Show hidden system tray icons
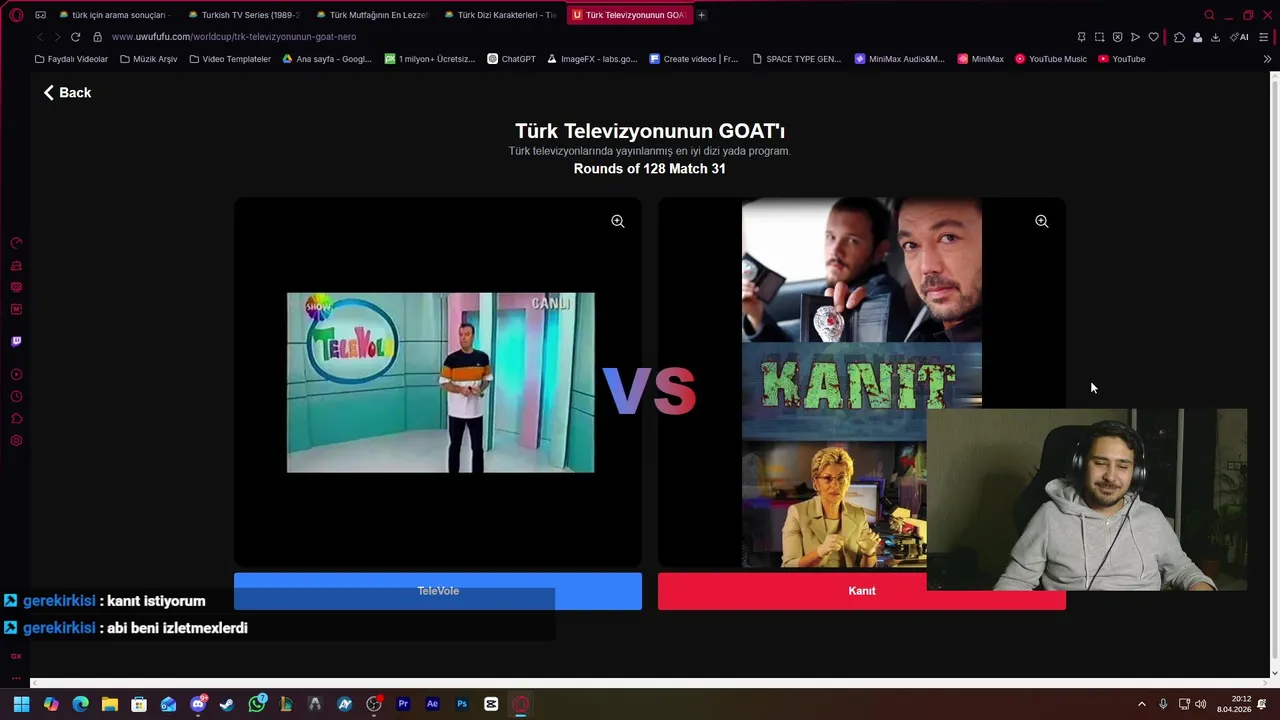Viewport: 1280px width, 720px height. pos(1142,704)
